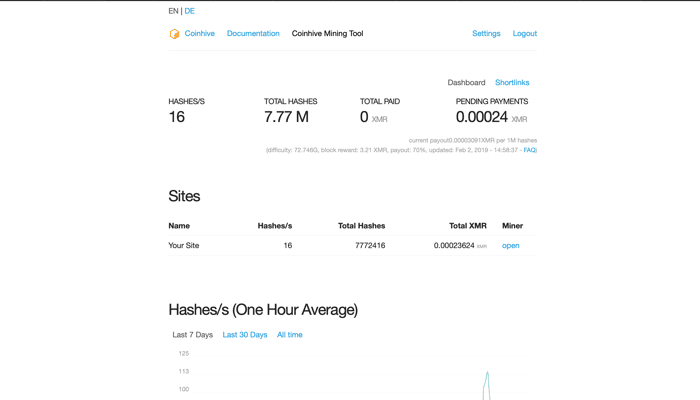Click the current payout per 1M hashes text
The height and width of the screenshot is (400, 700).
click(x=473, y=141)
